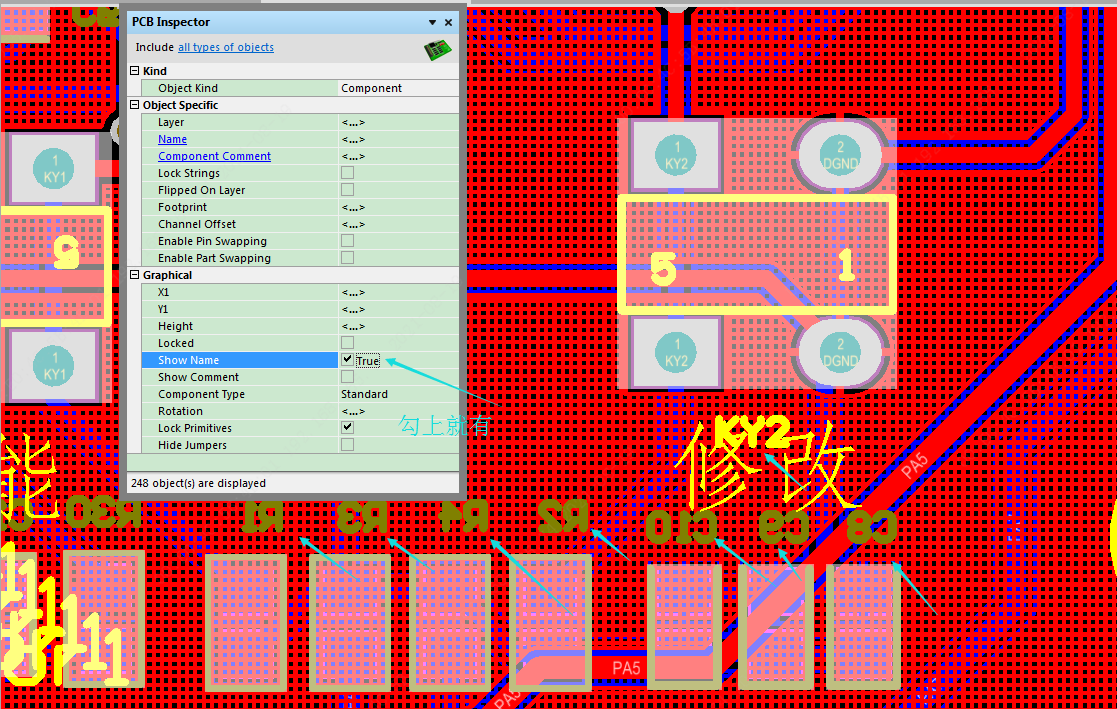Collapse the Graphical section

135,275
